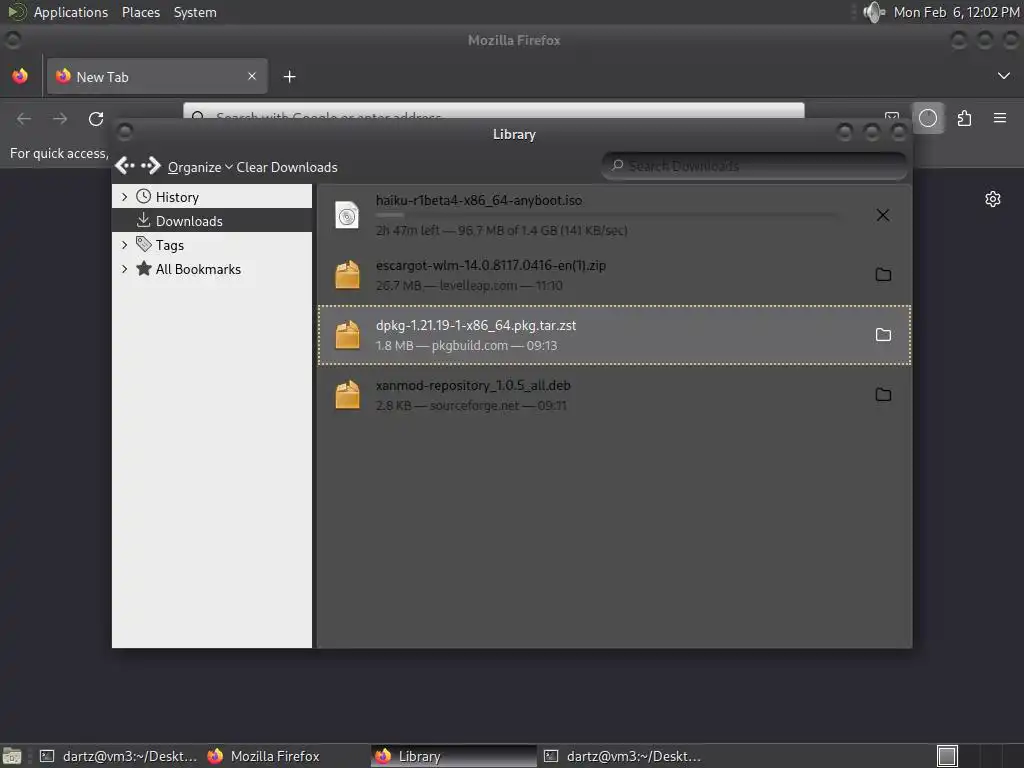Click the Firefox back arrow
Screen dimensions: 1024x768
point(24,118)
